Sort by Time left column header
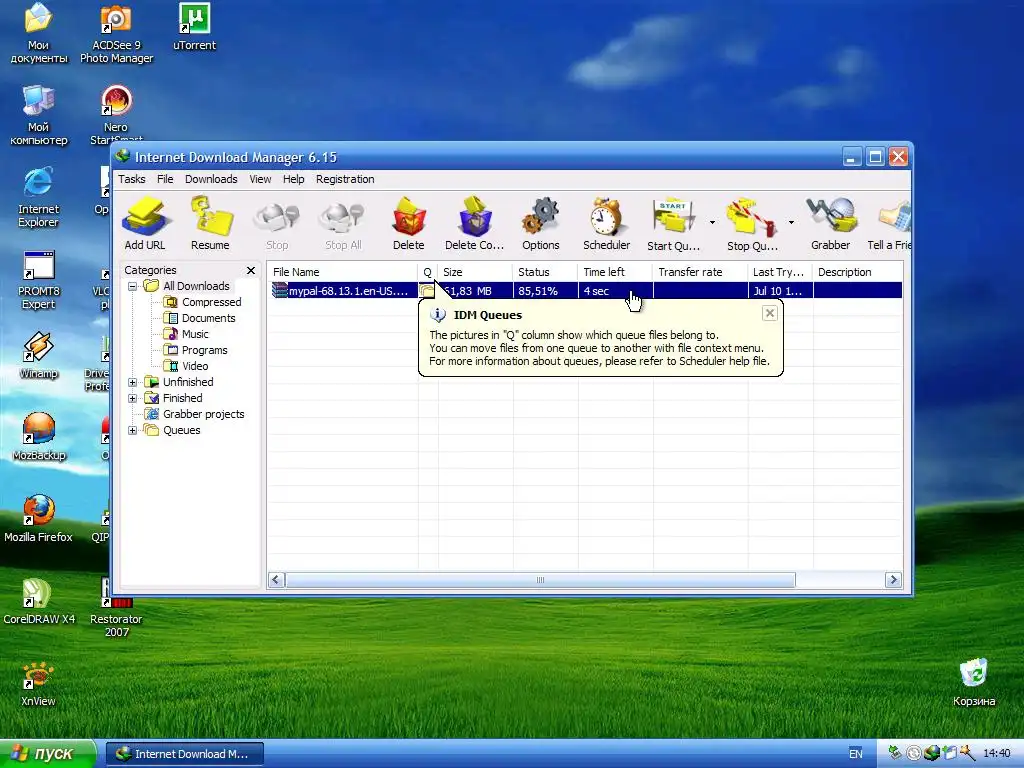Image resolution: width=1024 pixels, height=768 pixels. point(615,272)
